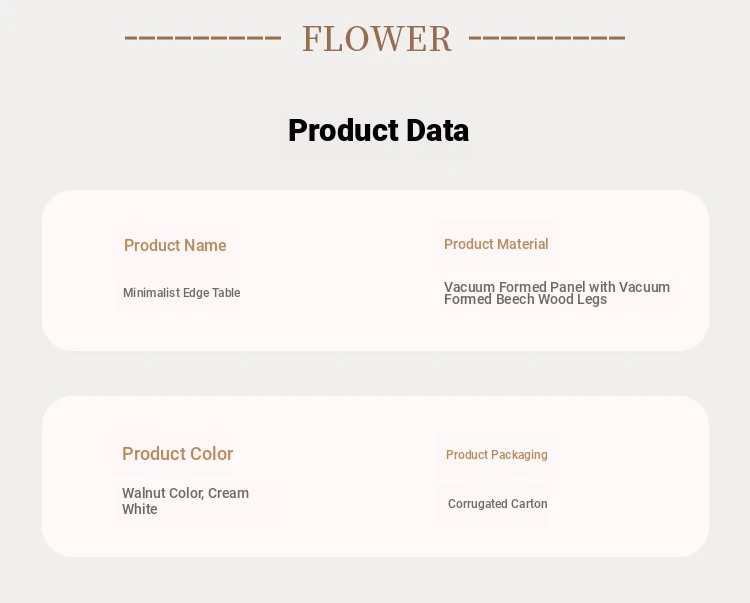This screenshot has height=603, width=750.
Task: Click the dashed line left of FLOWER
Action: pyautogui.click(x=203, y=39)
